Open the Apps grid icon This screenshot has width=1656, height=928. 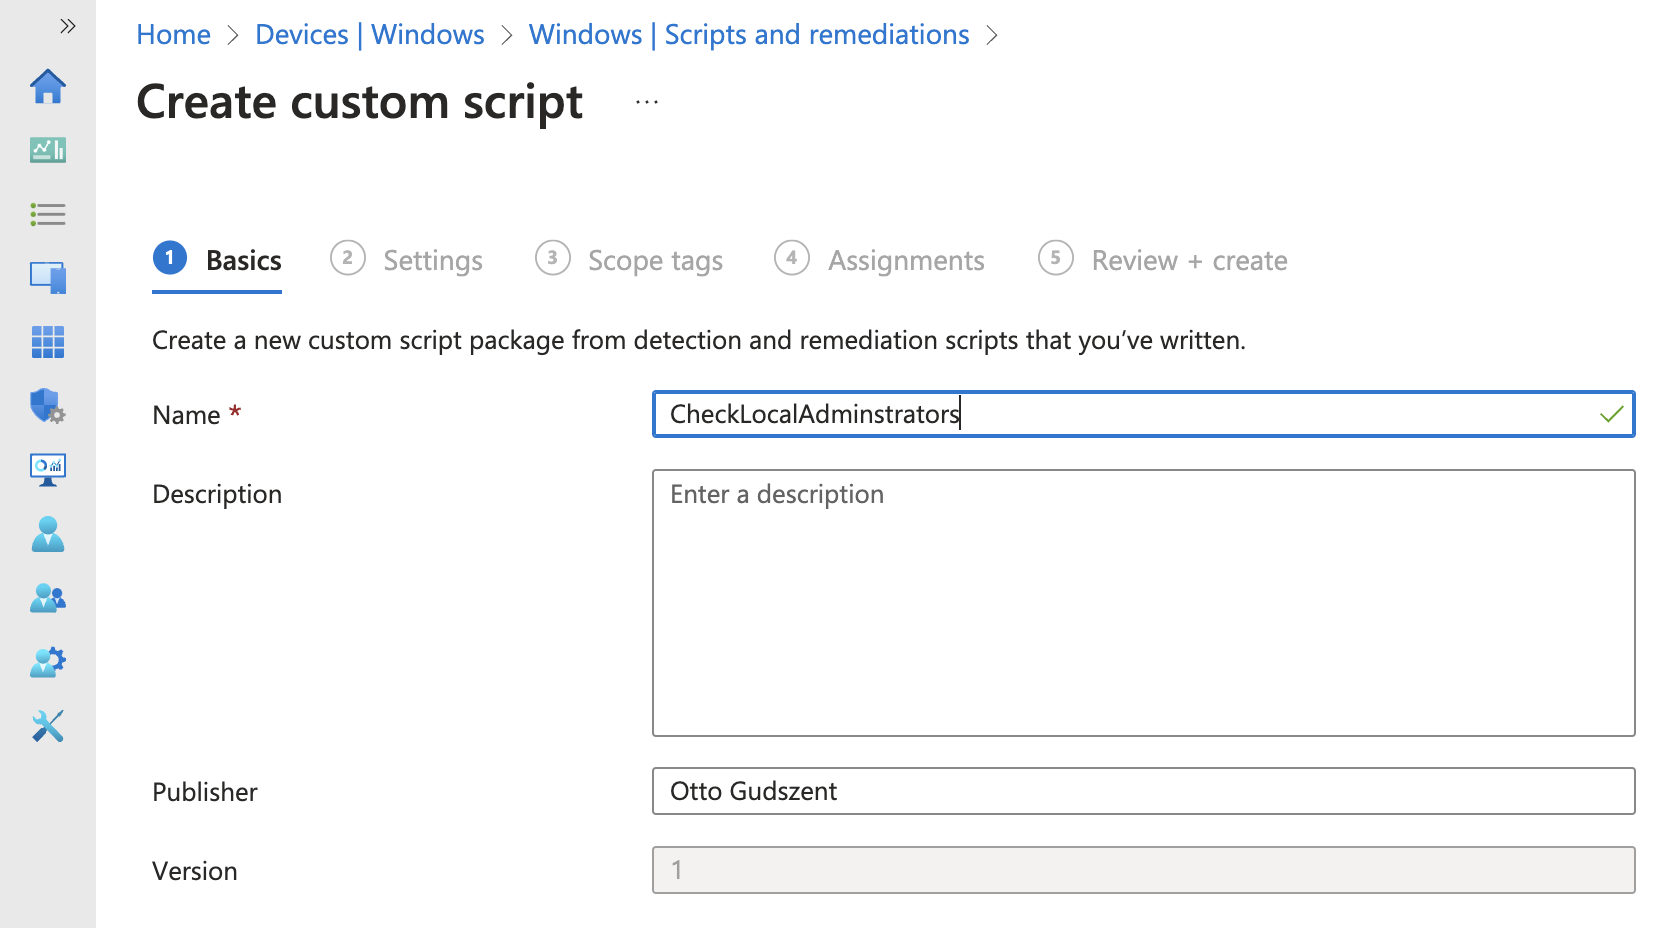coord(48,342)
